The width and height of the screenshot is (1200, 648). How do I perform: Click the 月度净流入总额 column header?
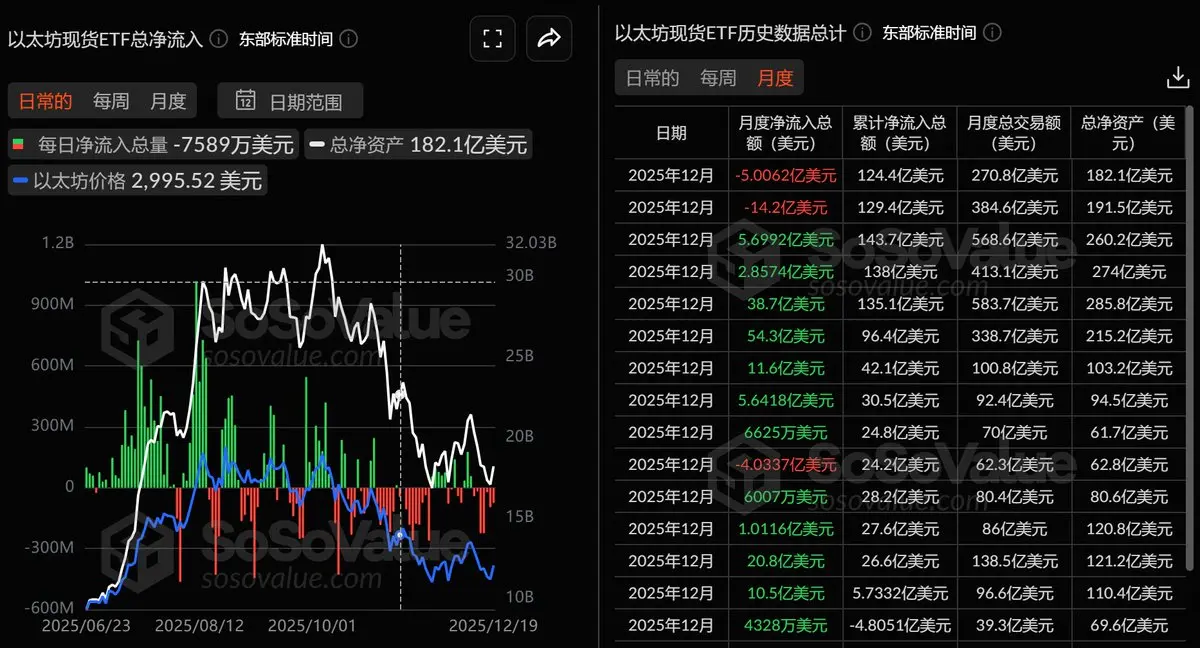click(x=785, y=132)
